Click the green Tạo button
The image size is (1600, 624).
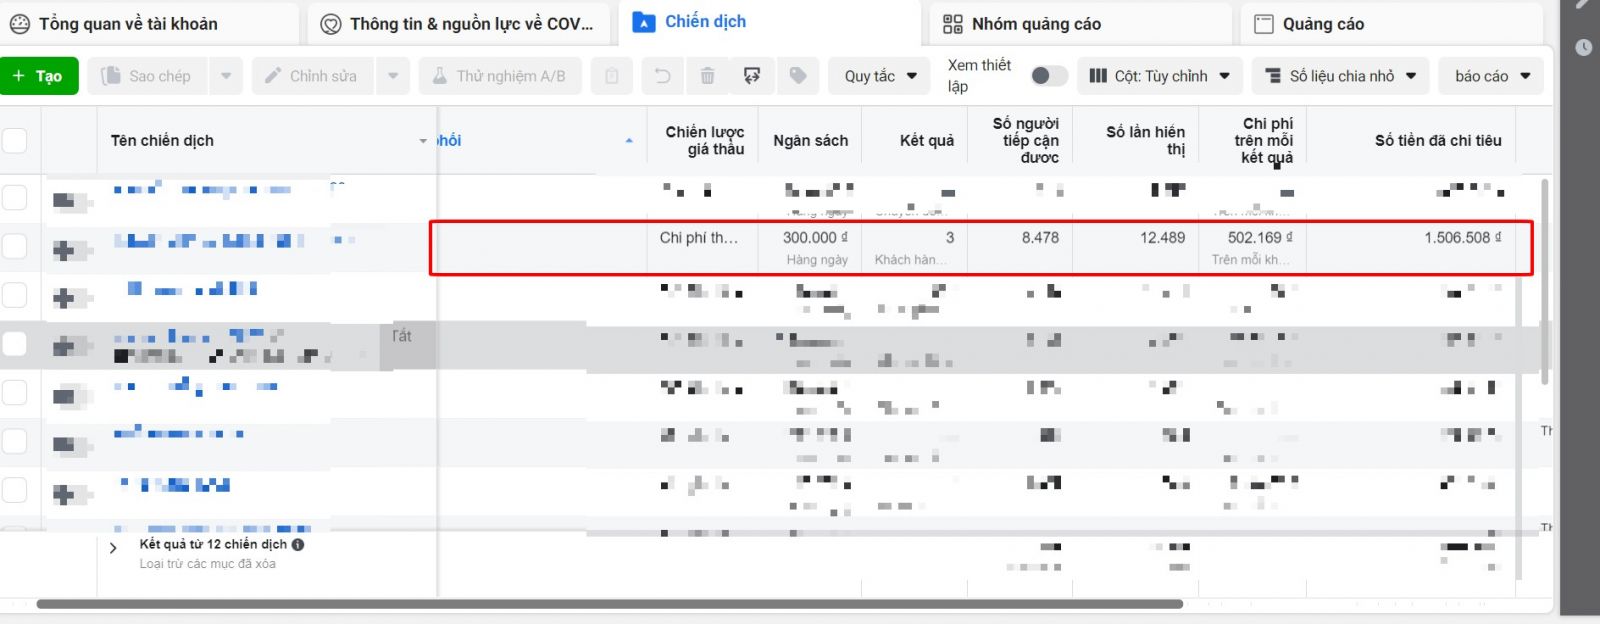(39, 76)
